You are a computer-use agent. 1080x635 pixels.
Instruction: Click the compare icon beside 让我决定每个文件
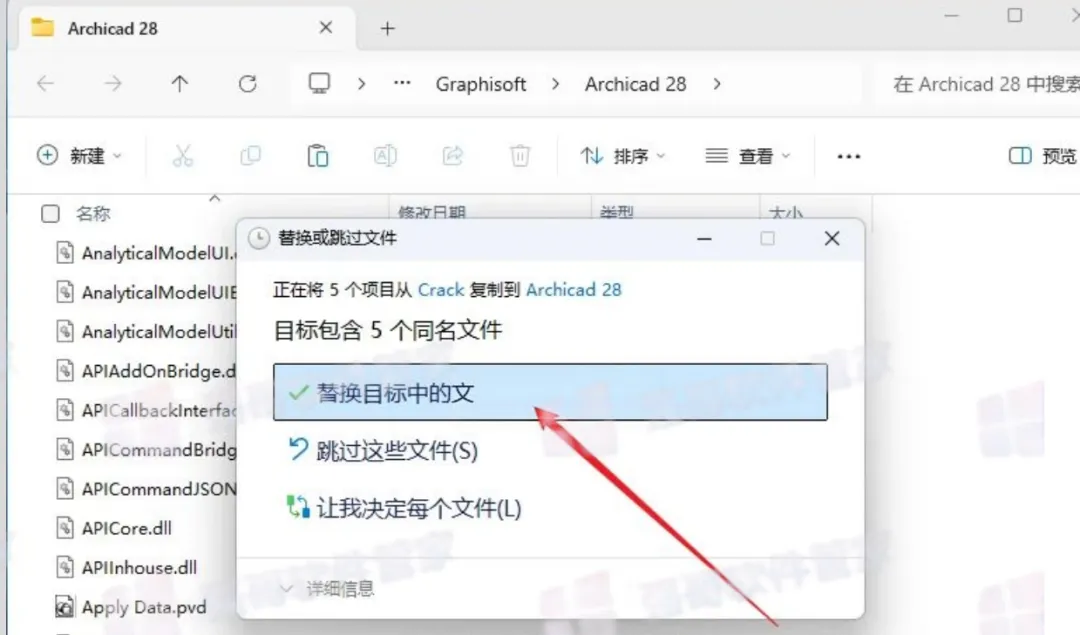[298, 508]
